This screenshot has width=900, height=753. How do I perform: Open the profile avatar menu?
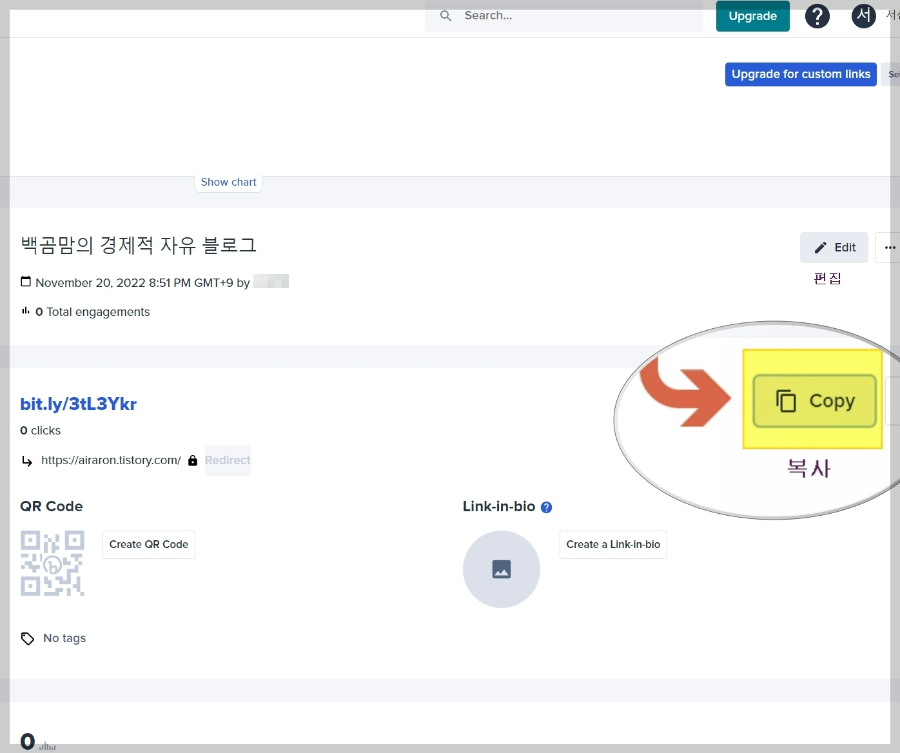click(862, 16)
